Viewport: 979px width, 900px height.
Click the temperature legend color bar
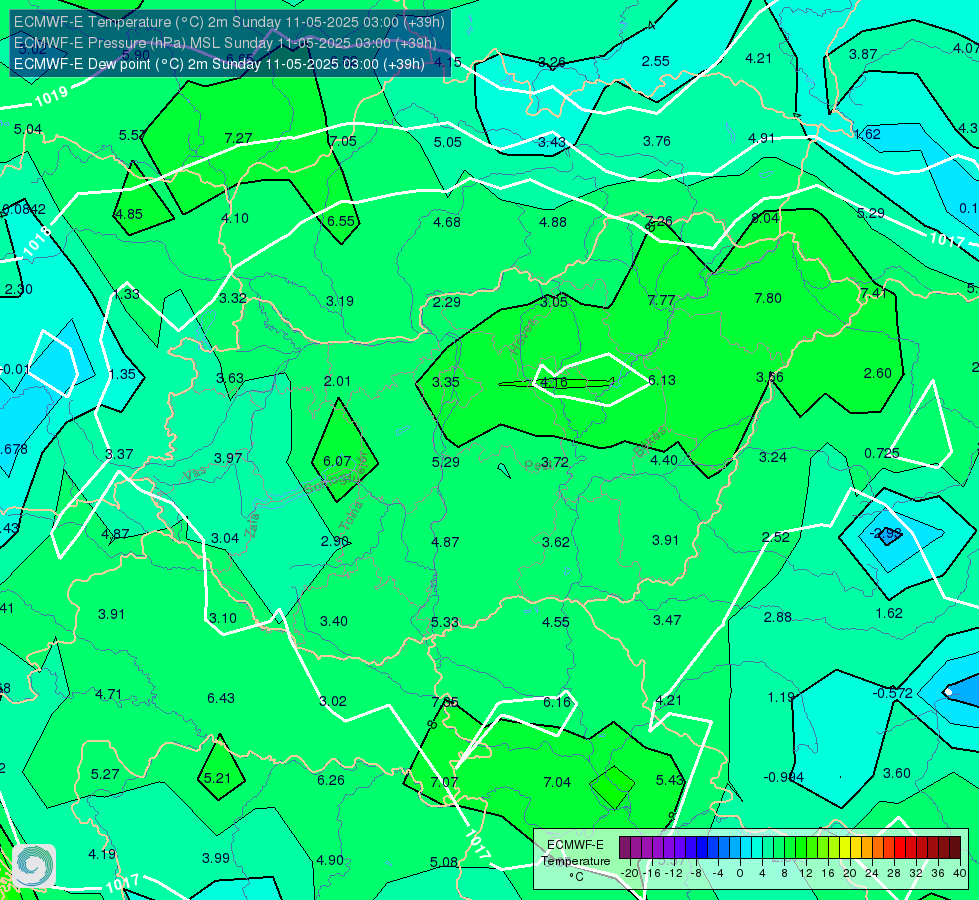click(790, 848)
